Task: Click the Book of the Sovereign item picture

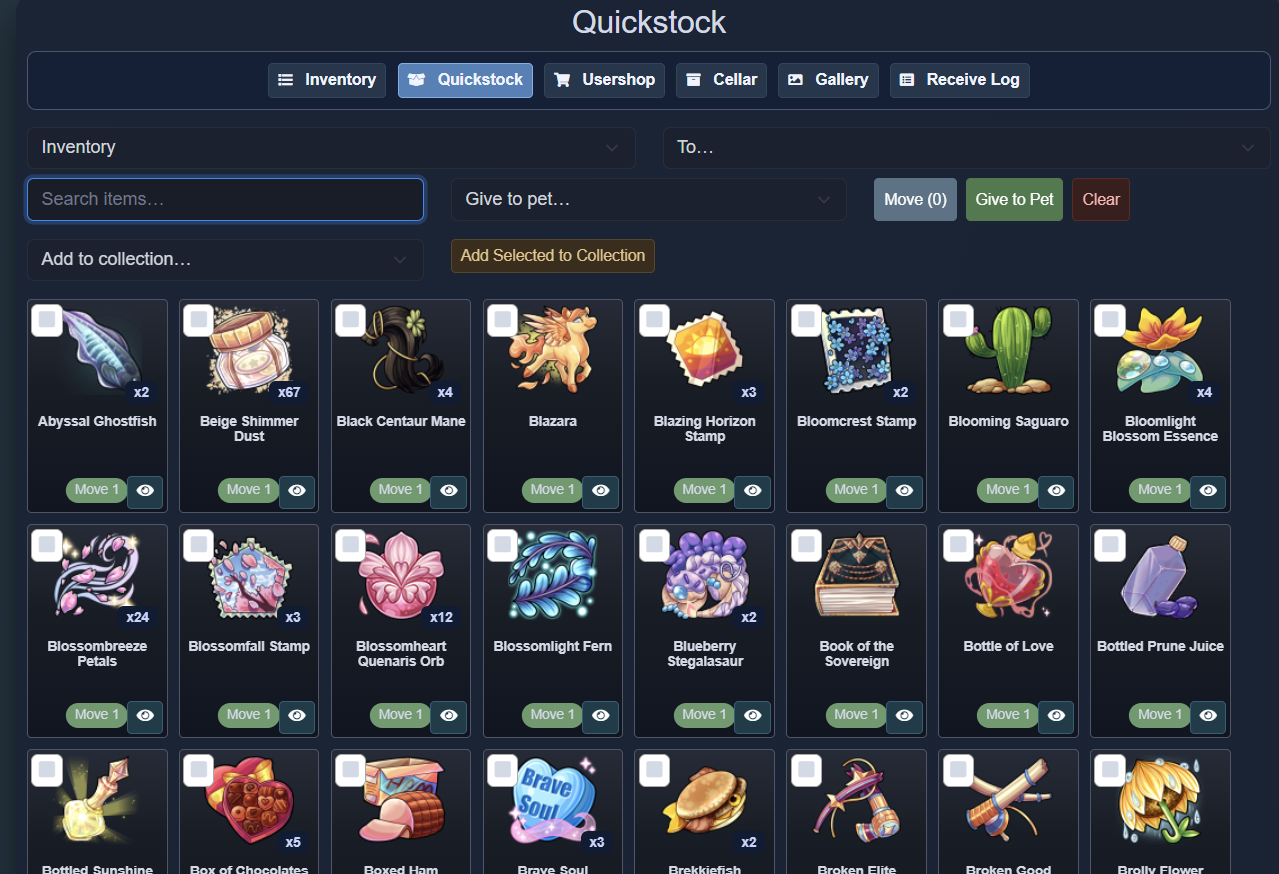Action: [x=856, y=575]
